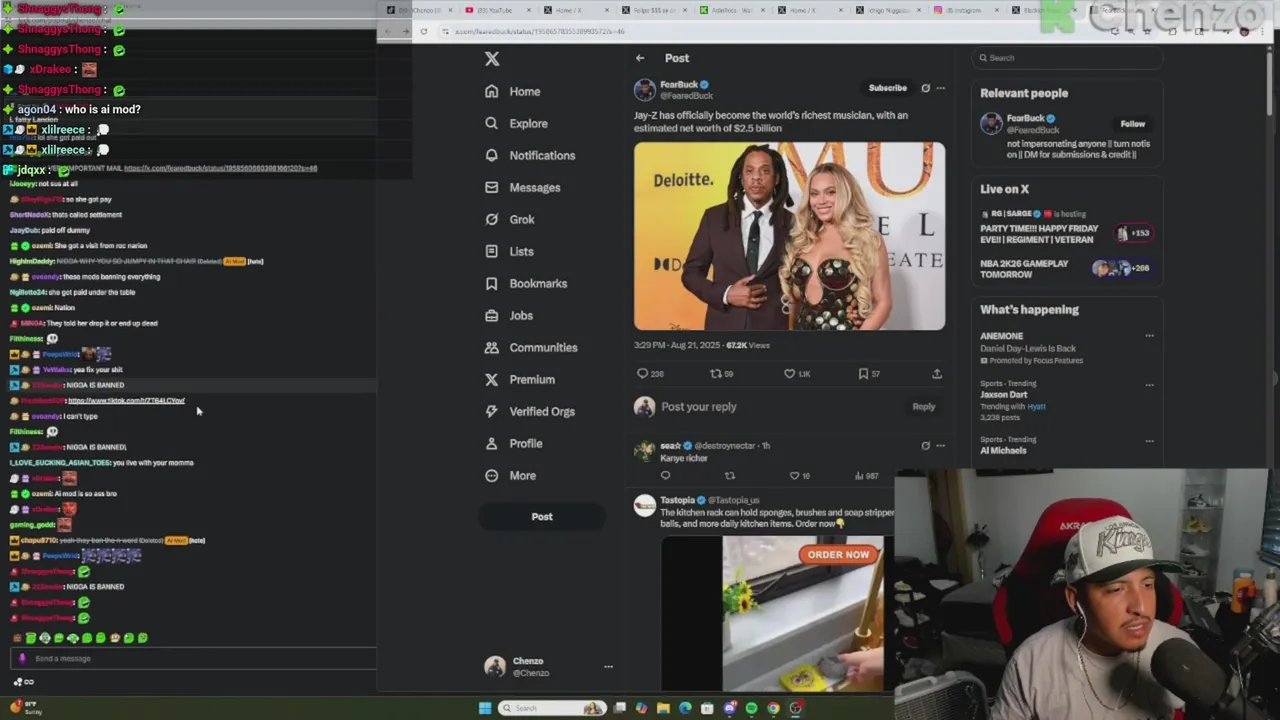Image resolution: width=1280 pixels, height=720 pixels.
Task: Click the Reply button
Action: click(x=923, y=407)
